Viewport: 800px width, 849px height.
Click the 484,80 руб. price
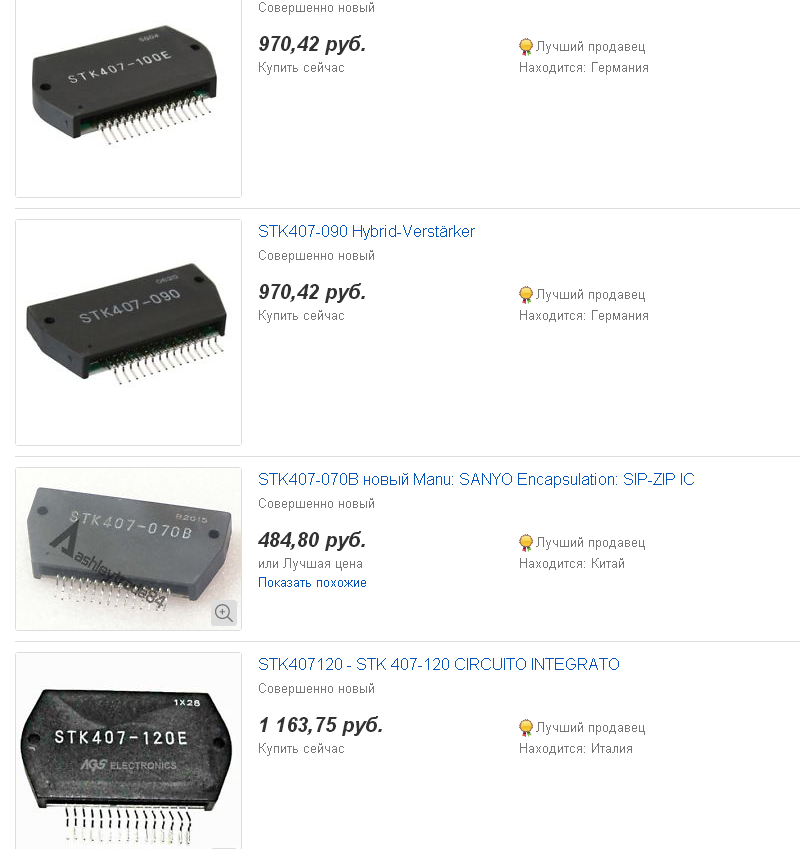click(x=312, y=541)
